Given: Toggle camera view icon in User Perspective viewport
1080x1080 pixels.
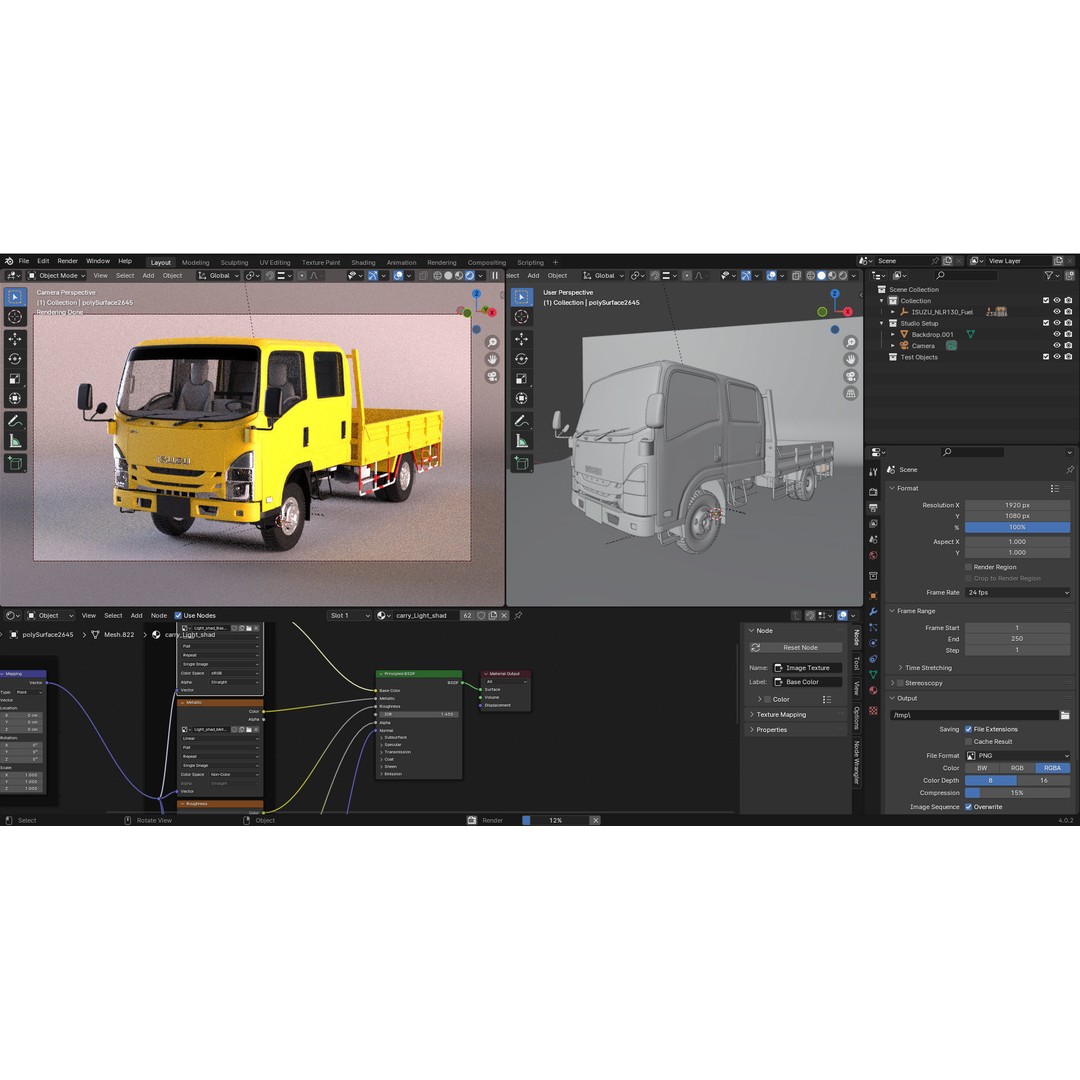Looking at the screenshot, I should click(851, 377).
